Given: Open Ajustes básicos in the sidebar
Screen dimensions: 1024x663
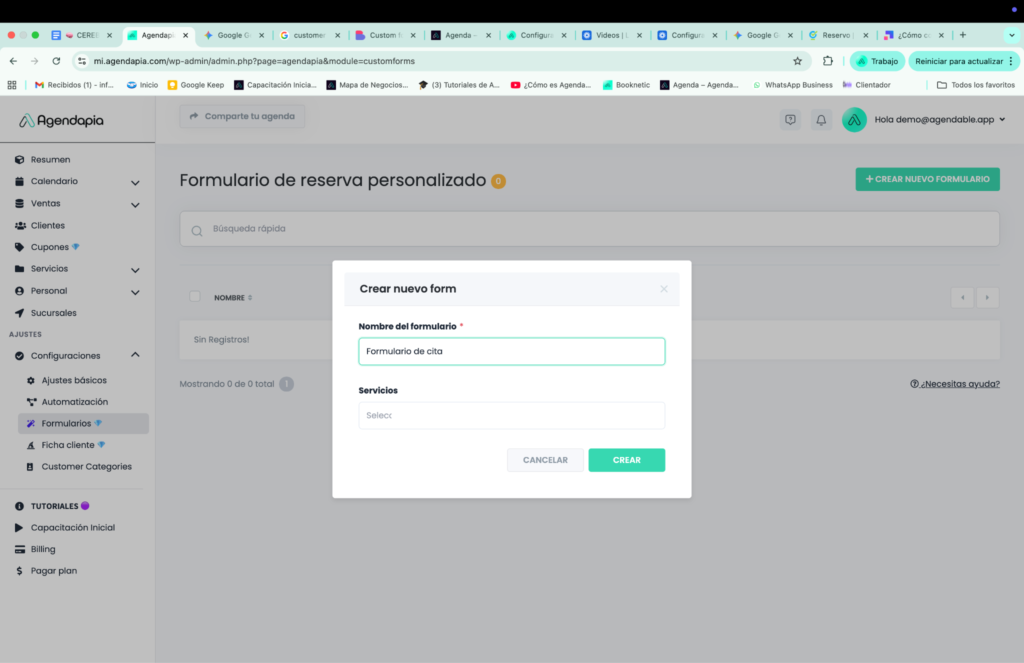Looking at the screenshot, I should coord(74,381).
